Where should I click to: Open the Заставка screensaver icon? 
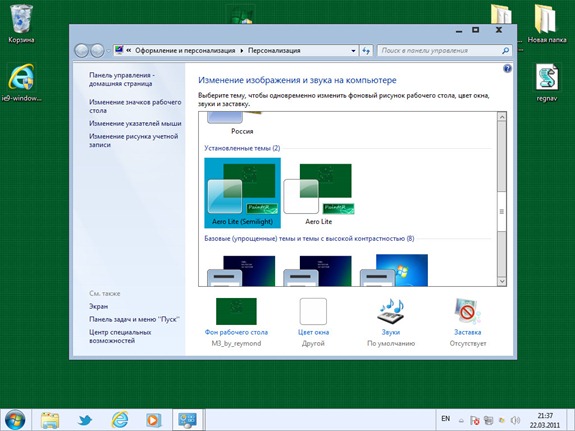coord(467,311)
